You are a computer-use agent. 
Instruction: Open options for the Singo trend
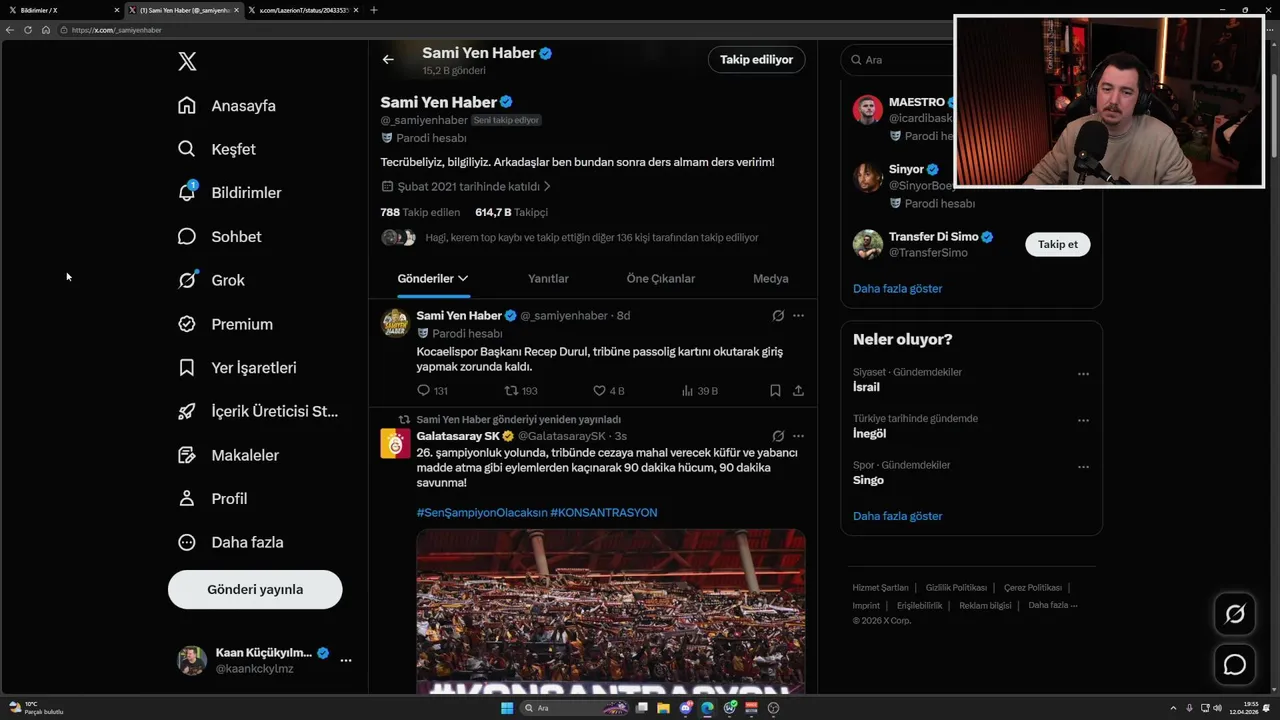click(1083, 467)
